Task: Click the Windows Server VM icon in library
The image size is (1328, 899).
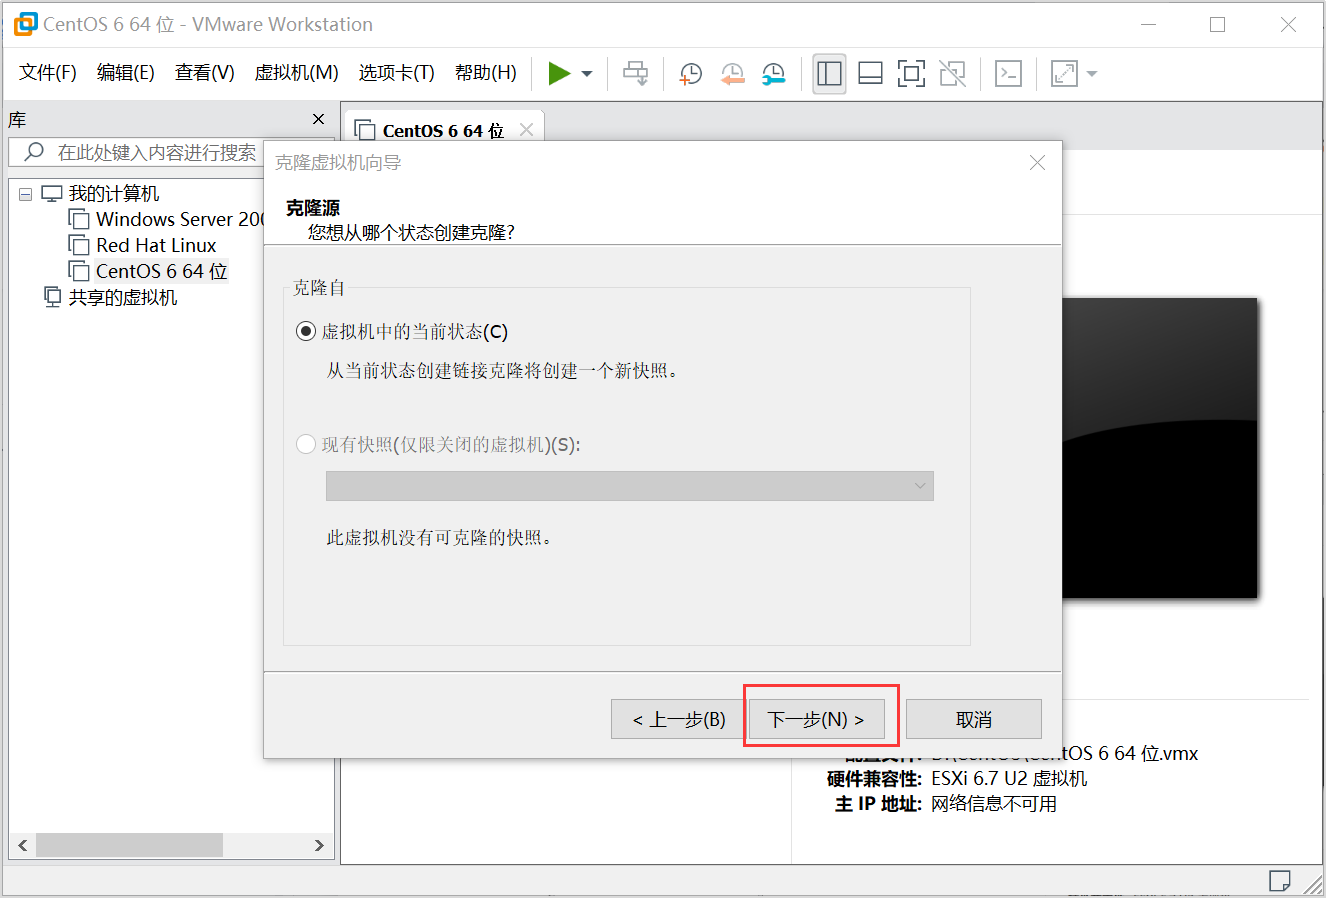Action: (79, 219)
